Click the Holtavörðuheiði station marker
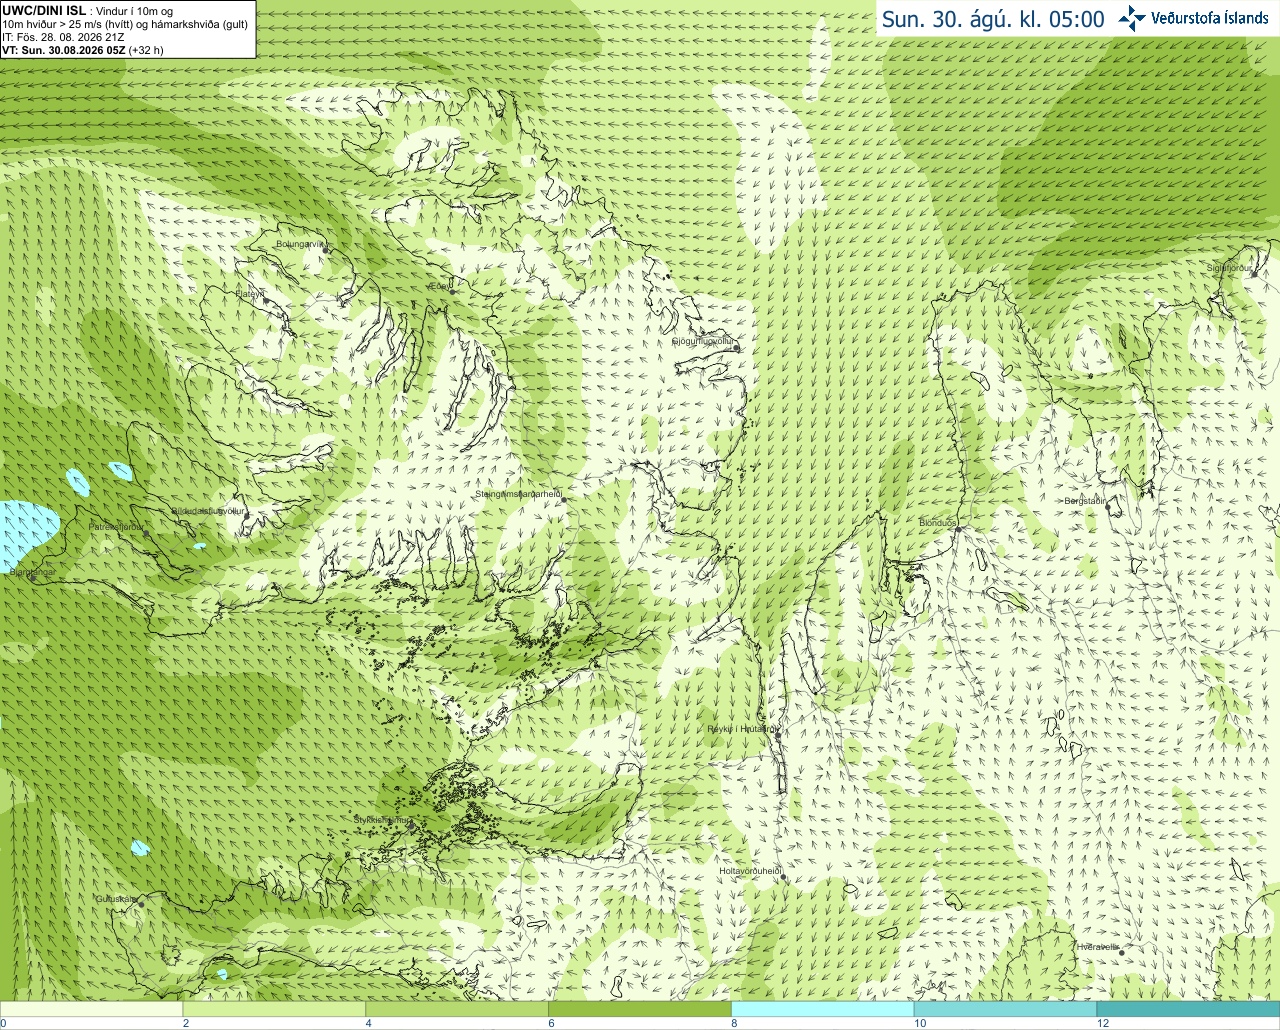1280x1030 pixels. (x=783, y=877)
